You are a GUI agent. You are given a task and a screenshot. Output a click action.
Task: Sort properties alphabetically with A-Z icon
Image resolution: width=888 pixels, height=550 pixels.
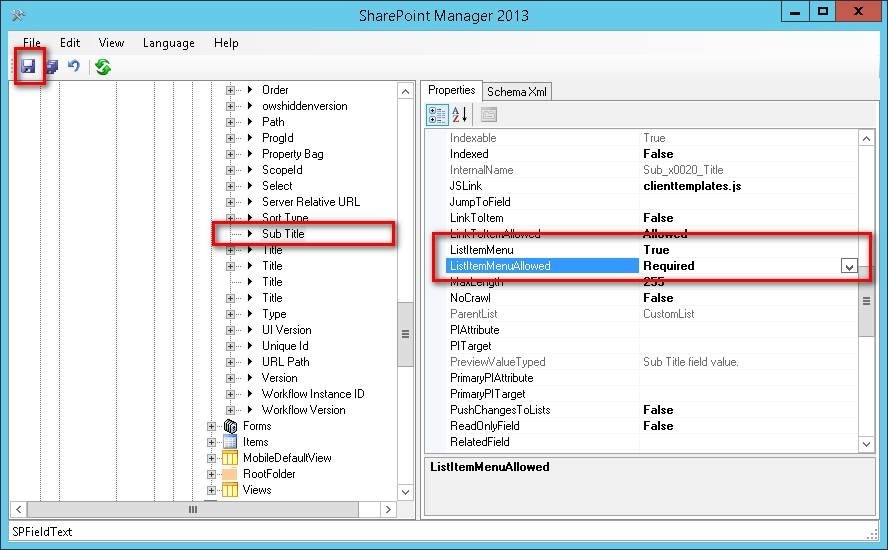click(460, 115)
